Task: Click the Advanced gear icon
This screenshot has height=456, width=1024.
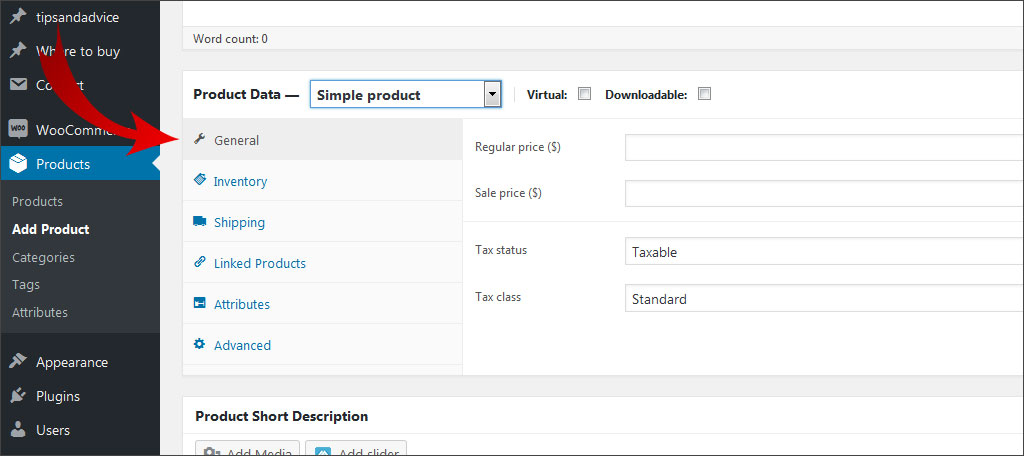Action: pyautogui.click(x=199, y=345)
